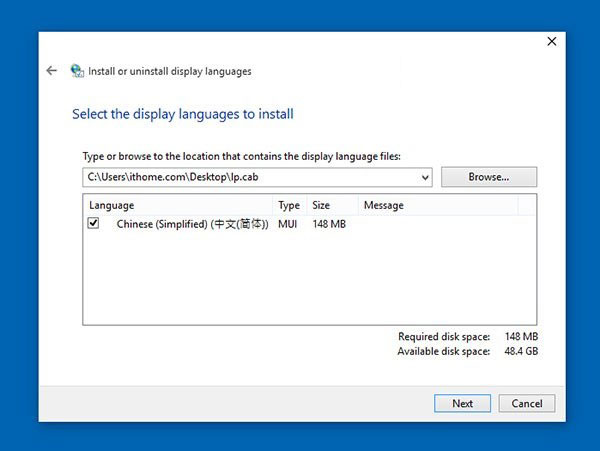Select the Chinese (Simplified) language row
Screen dimensions: 600x451
coord(192,224)
